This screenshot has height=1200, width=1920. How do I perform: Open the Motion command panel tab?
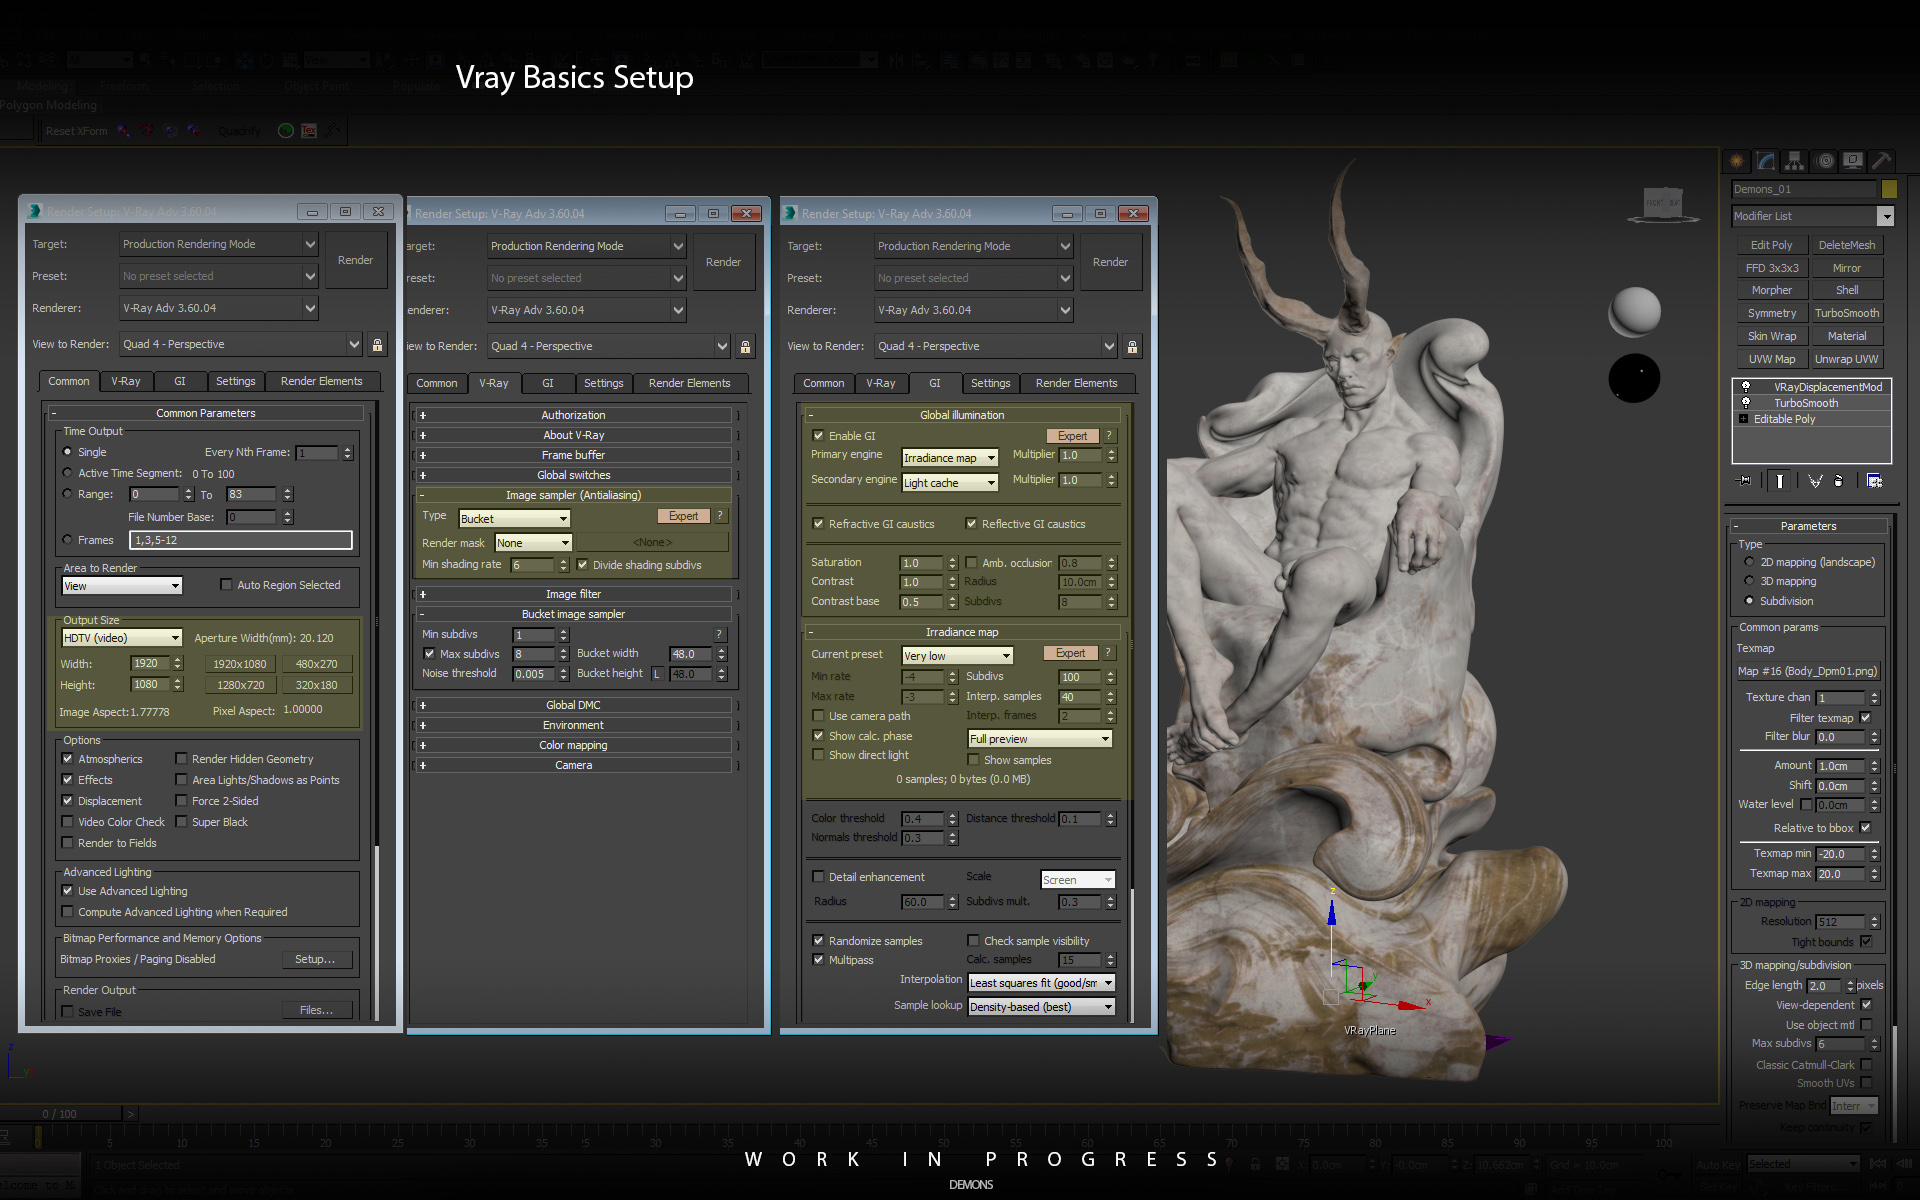pyautogui.click(x=1825, y=161)
